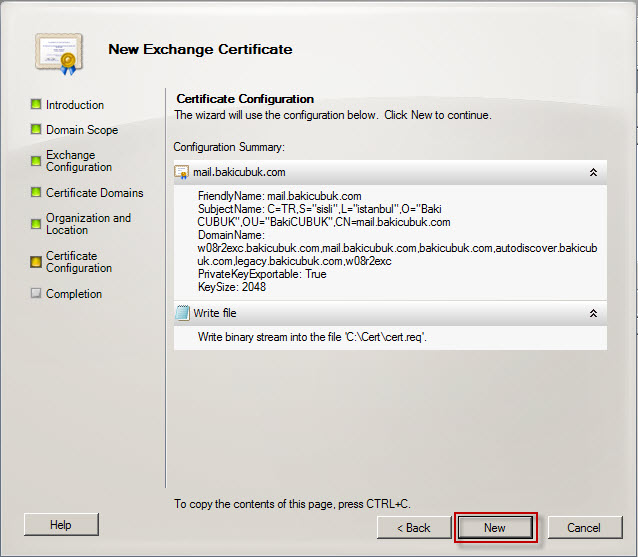Open Help for this wizard
This screenshot has width=638, height=557.
pyautogui.click(x=61, y=524)
